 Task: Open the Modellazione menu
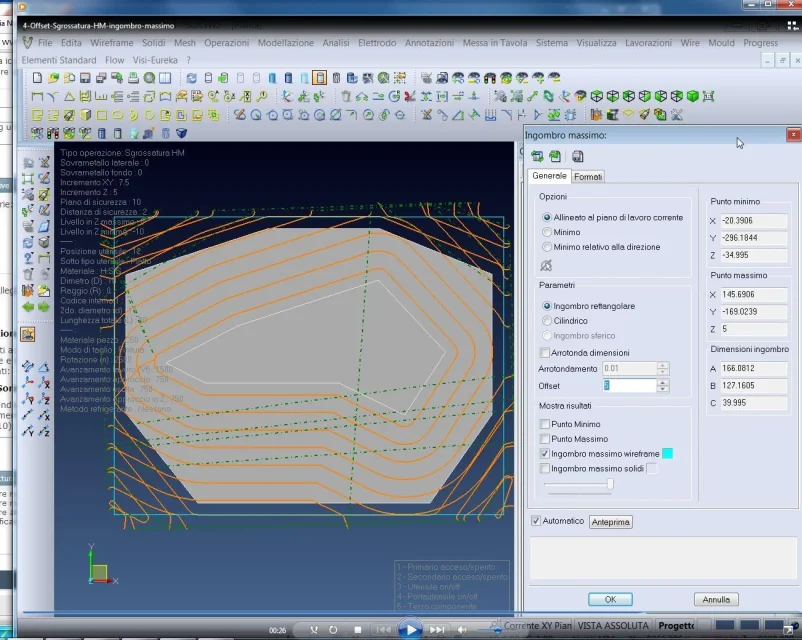[285, 43]
